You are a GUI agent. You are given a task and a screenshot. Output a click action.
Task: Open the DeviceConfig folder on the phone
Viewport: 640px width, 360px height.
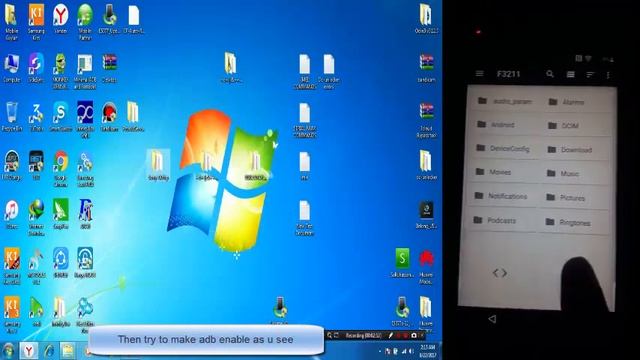[x=505, y=148]
